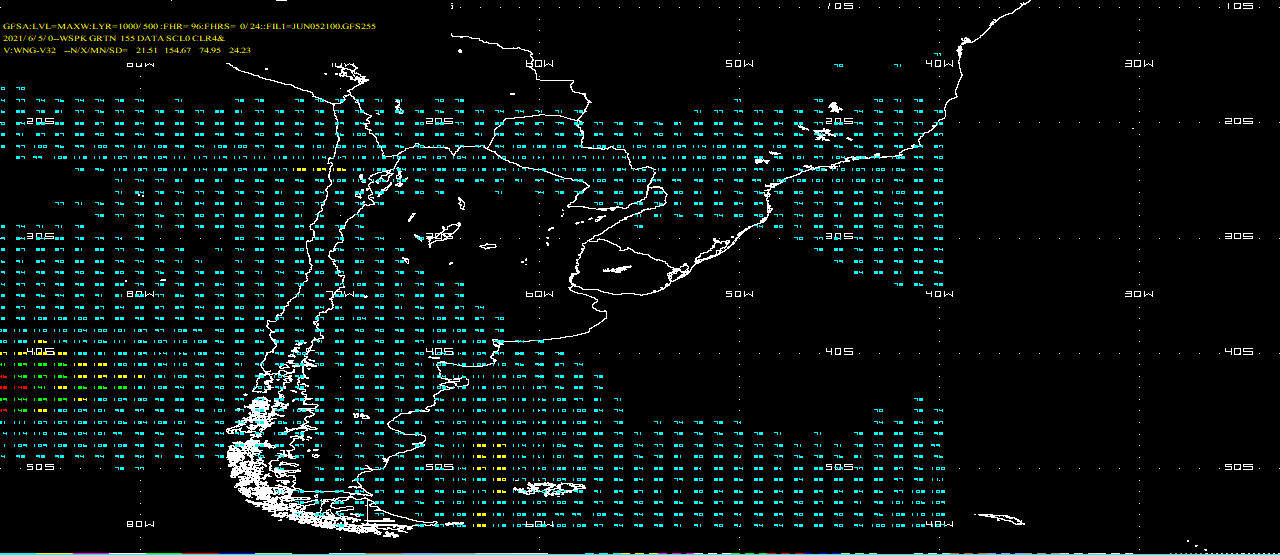1280x555 pixels.
Task: Click the 60W longitude label in the middle row
Action: [539, 294]
